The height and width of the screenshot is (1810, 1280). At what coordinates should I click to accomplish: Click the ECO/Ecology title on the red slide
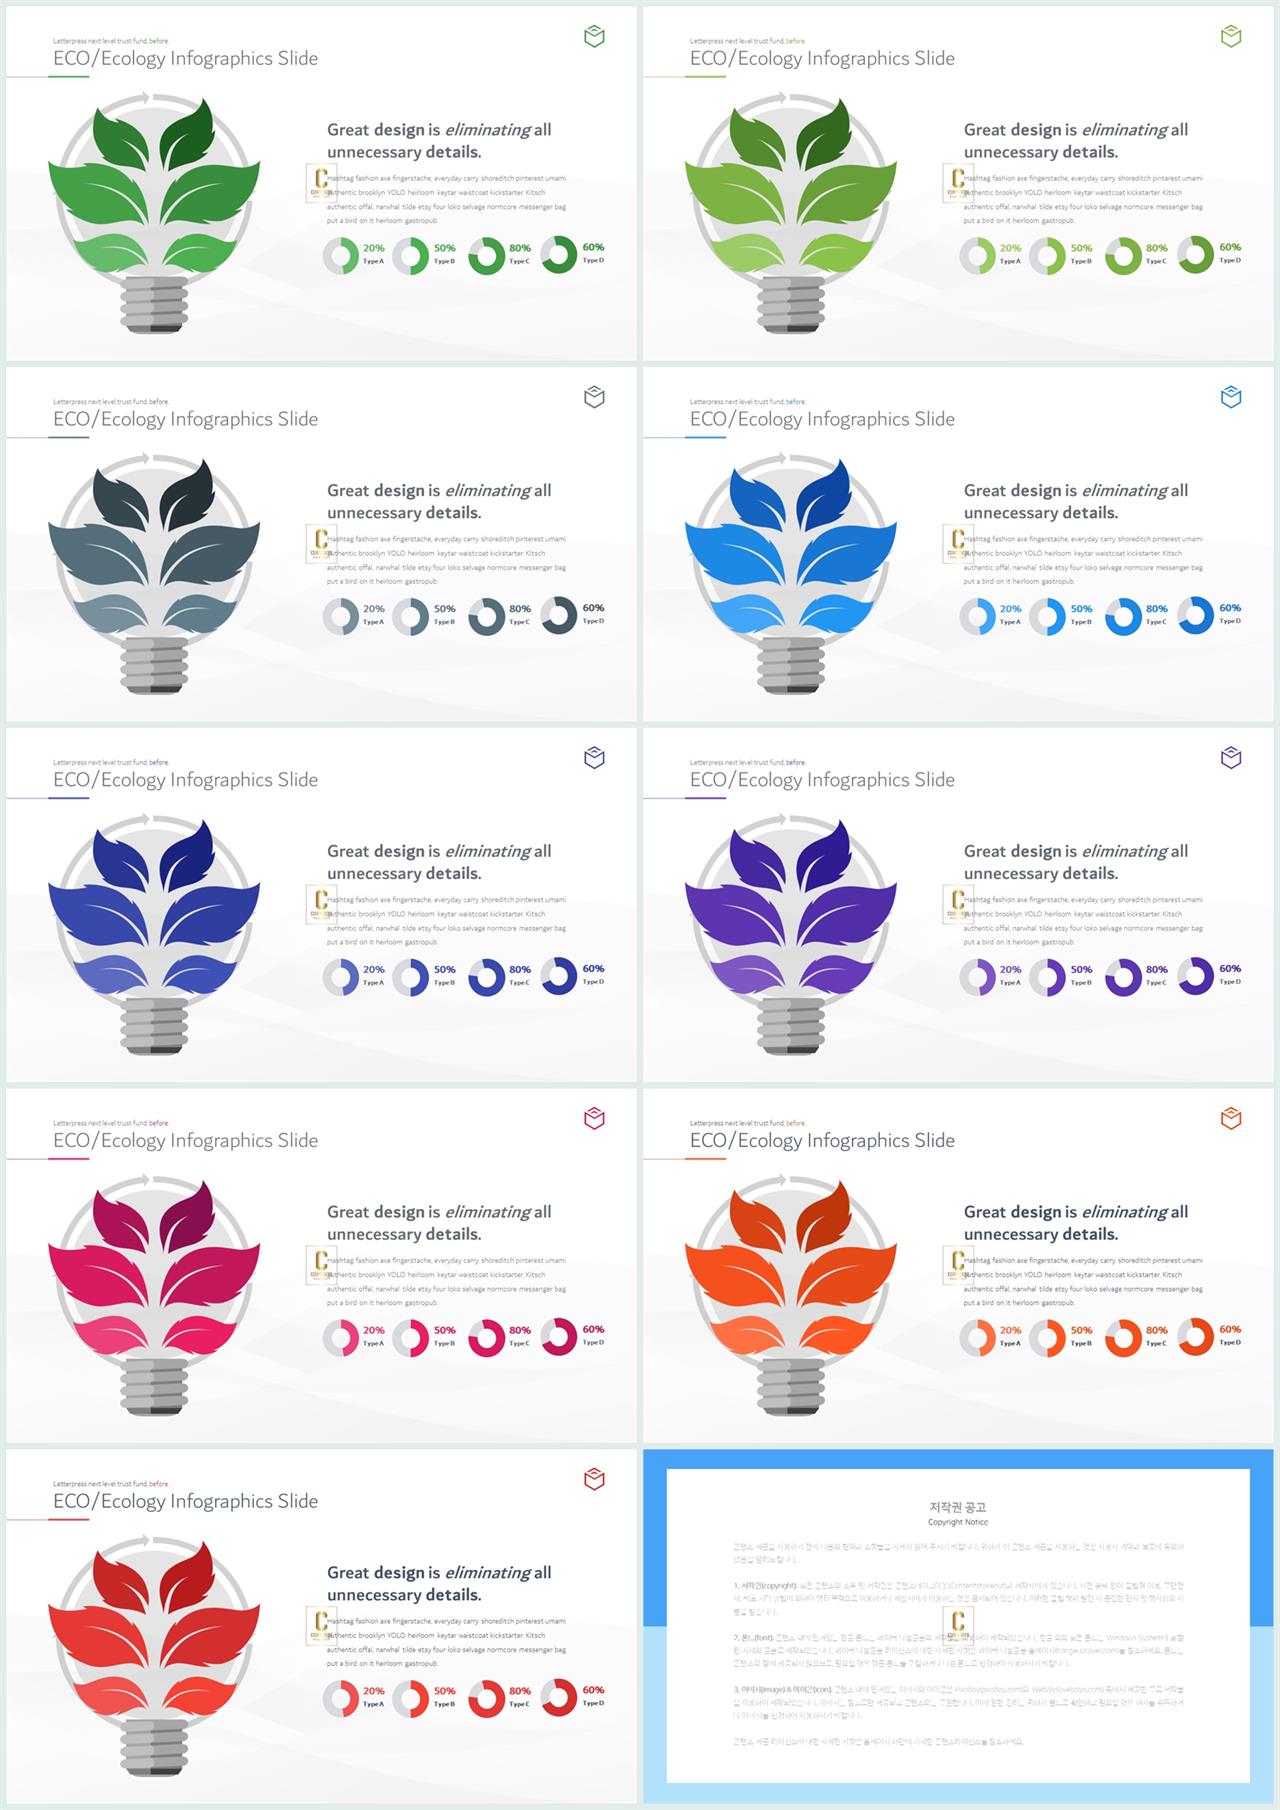coord(186,1501)
